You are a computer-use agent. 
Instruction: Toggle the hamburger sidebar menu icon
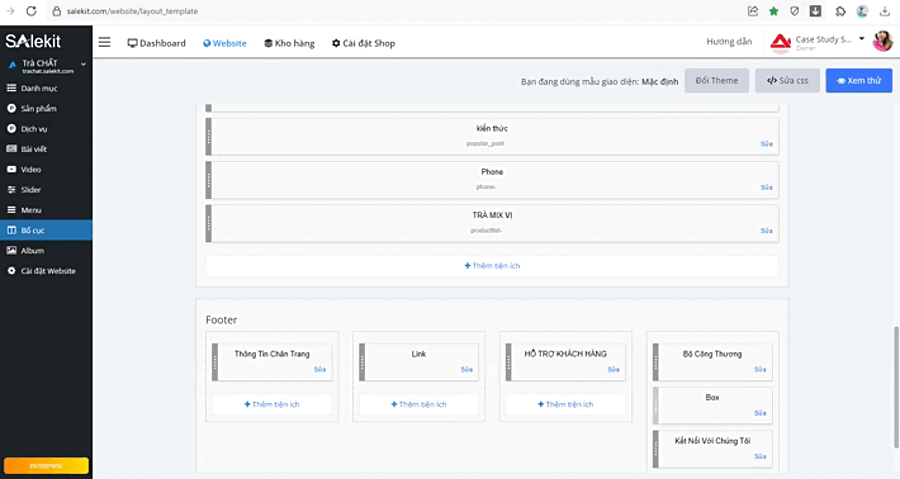(x=104, y=42)
